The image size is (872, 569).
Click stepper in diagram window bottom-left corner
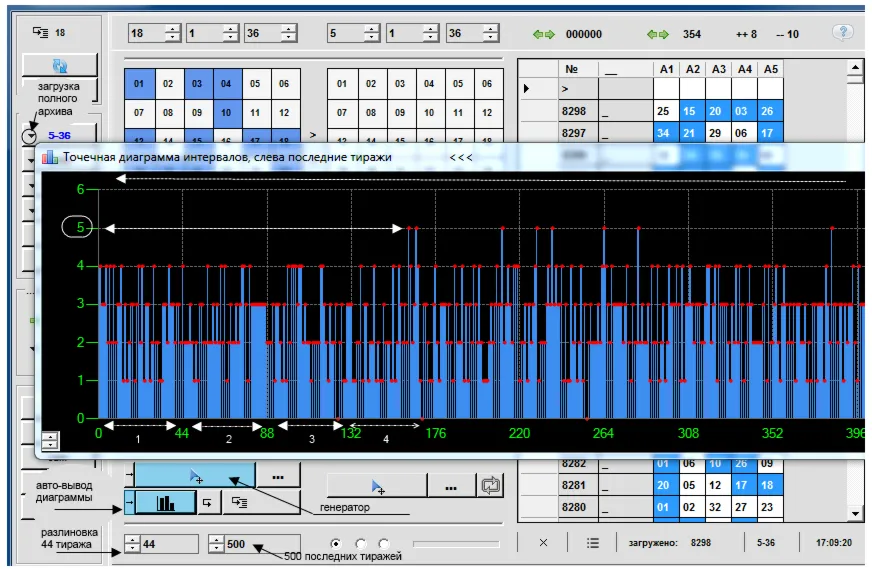[x=50, y=441]
